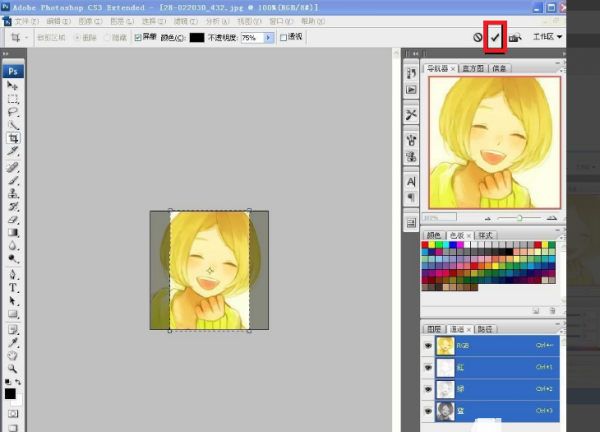The image size is (600, 432).
Task: Delete swatch trash icon
Action: click(552, 311)
